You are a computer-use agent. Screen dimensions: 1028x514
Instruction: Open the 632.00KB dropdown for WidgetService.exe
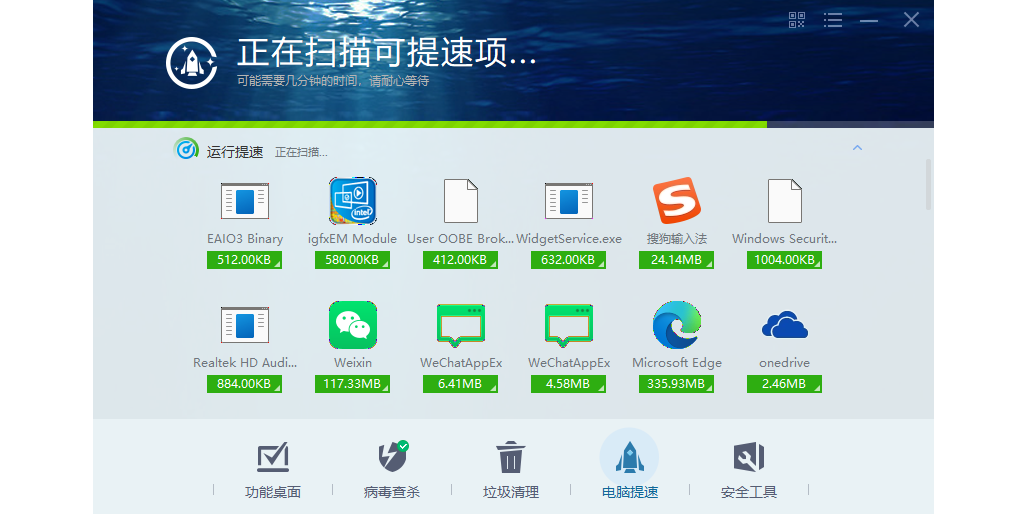(568, 260)
